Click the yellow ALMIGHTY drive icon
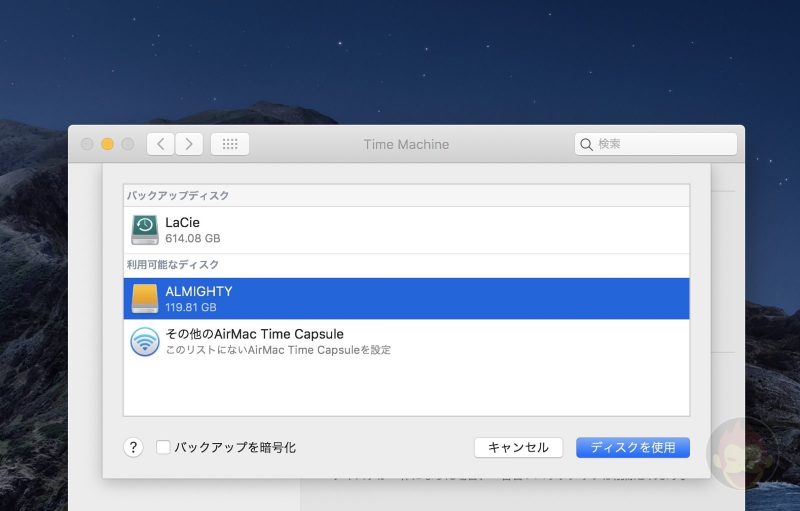Screen dimensions: 800x511 pos(145,298)
